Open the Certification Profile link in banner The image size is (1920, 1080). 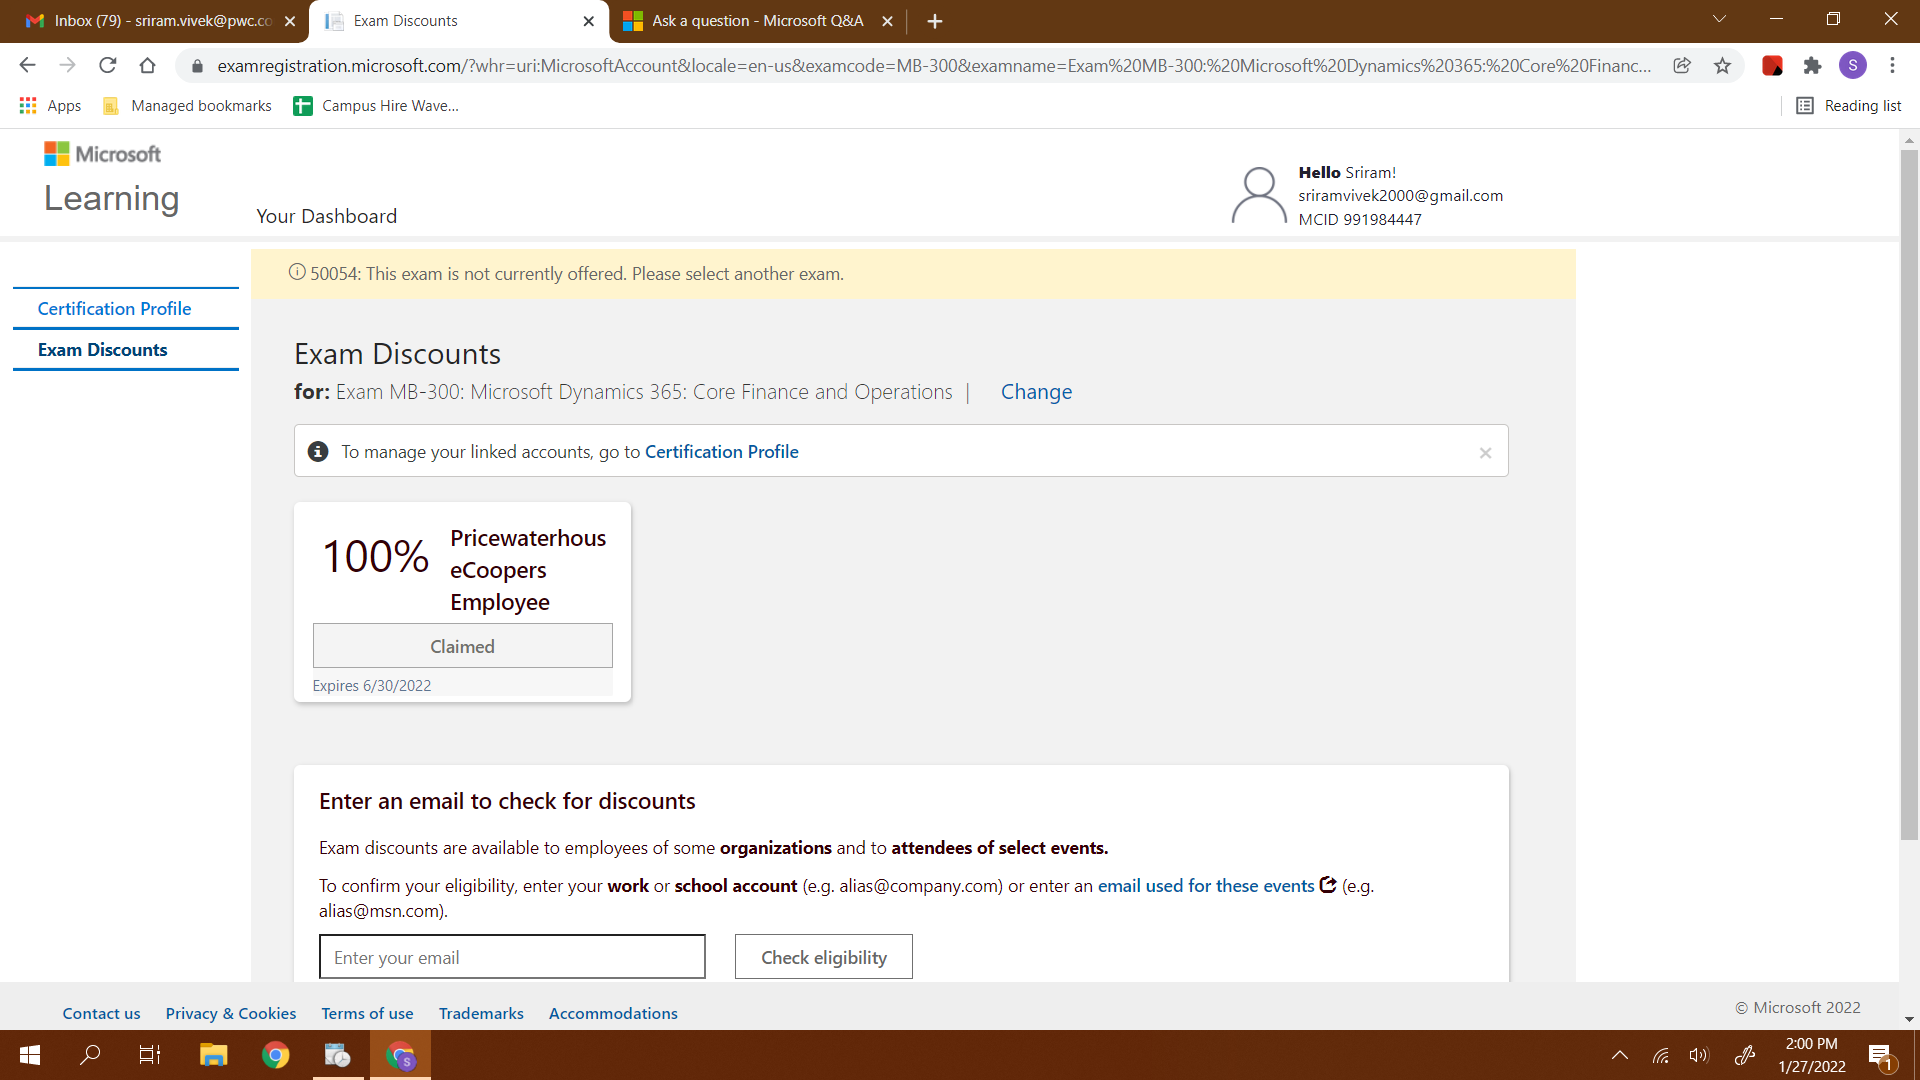[x=721, y=452]
